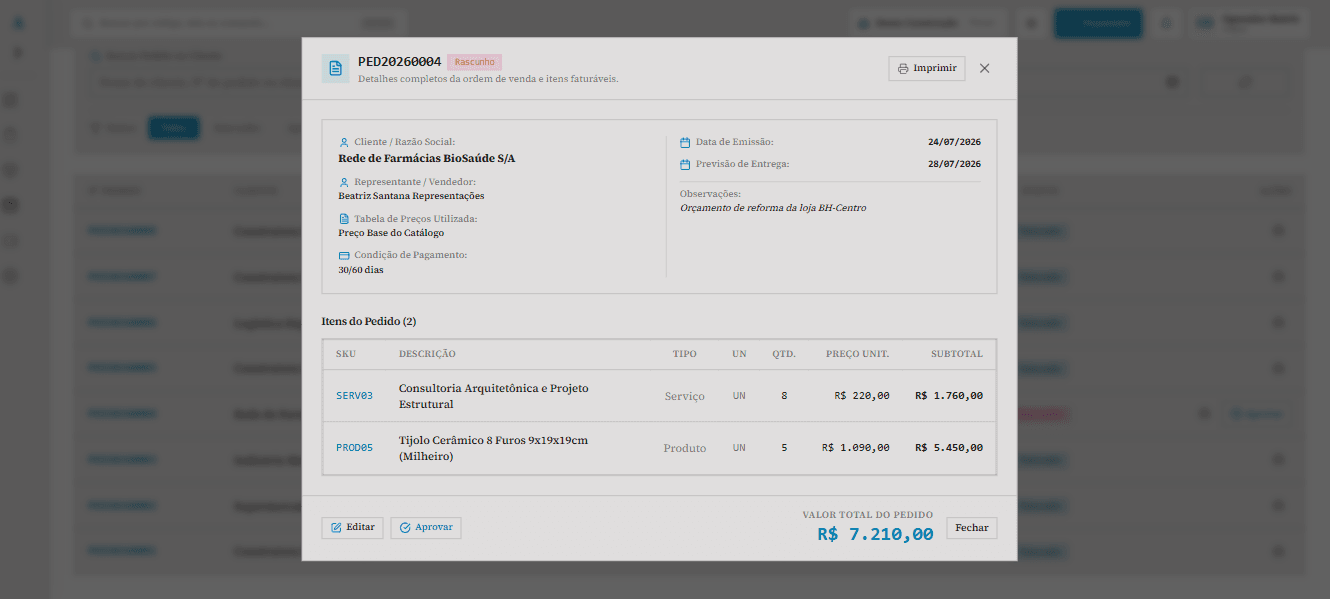This screenshot has width=1330, height=599.
Task: Select client name Rede de Farmácias BioSaúde S/A
Action: coord(427,158)
